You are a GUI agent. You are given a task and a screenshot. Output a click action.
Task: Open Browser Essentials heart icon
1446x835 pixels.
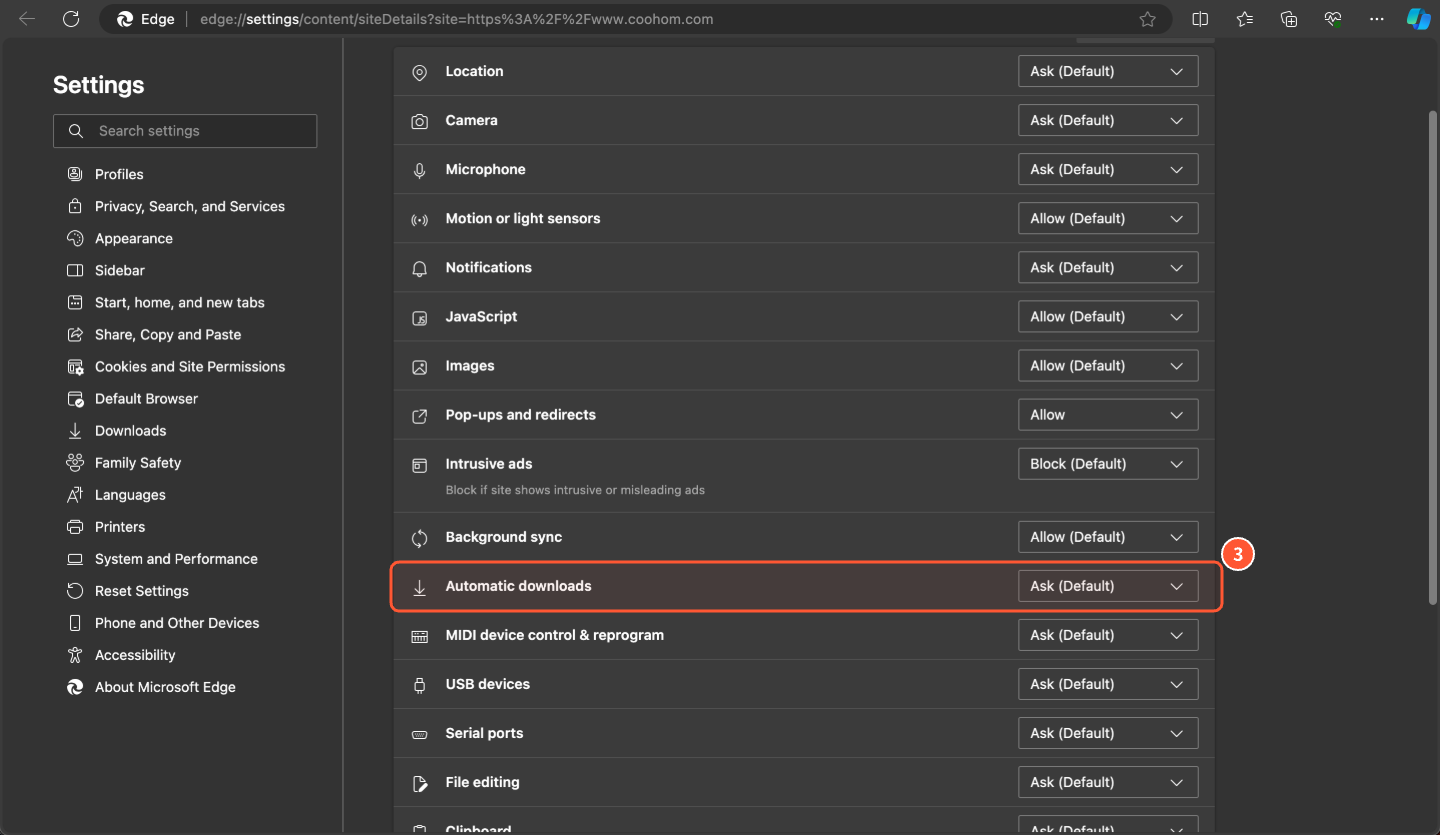coord(1332,19)
